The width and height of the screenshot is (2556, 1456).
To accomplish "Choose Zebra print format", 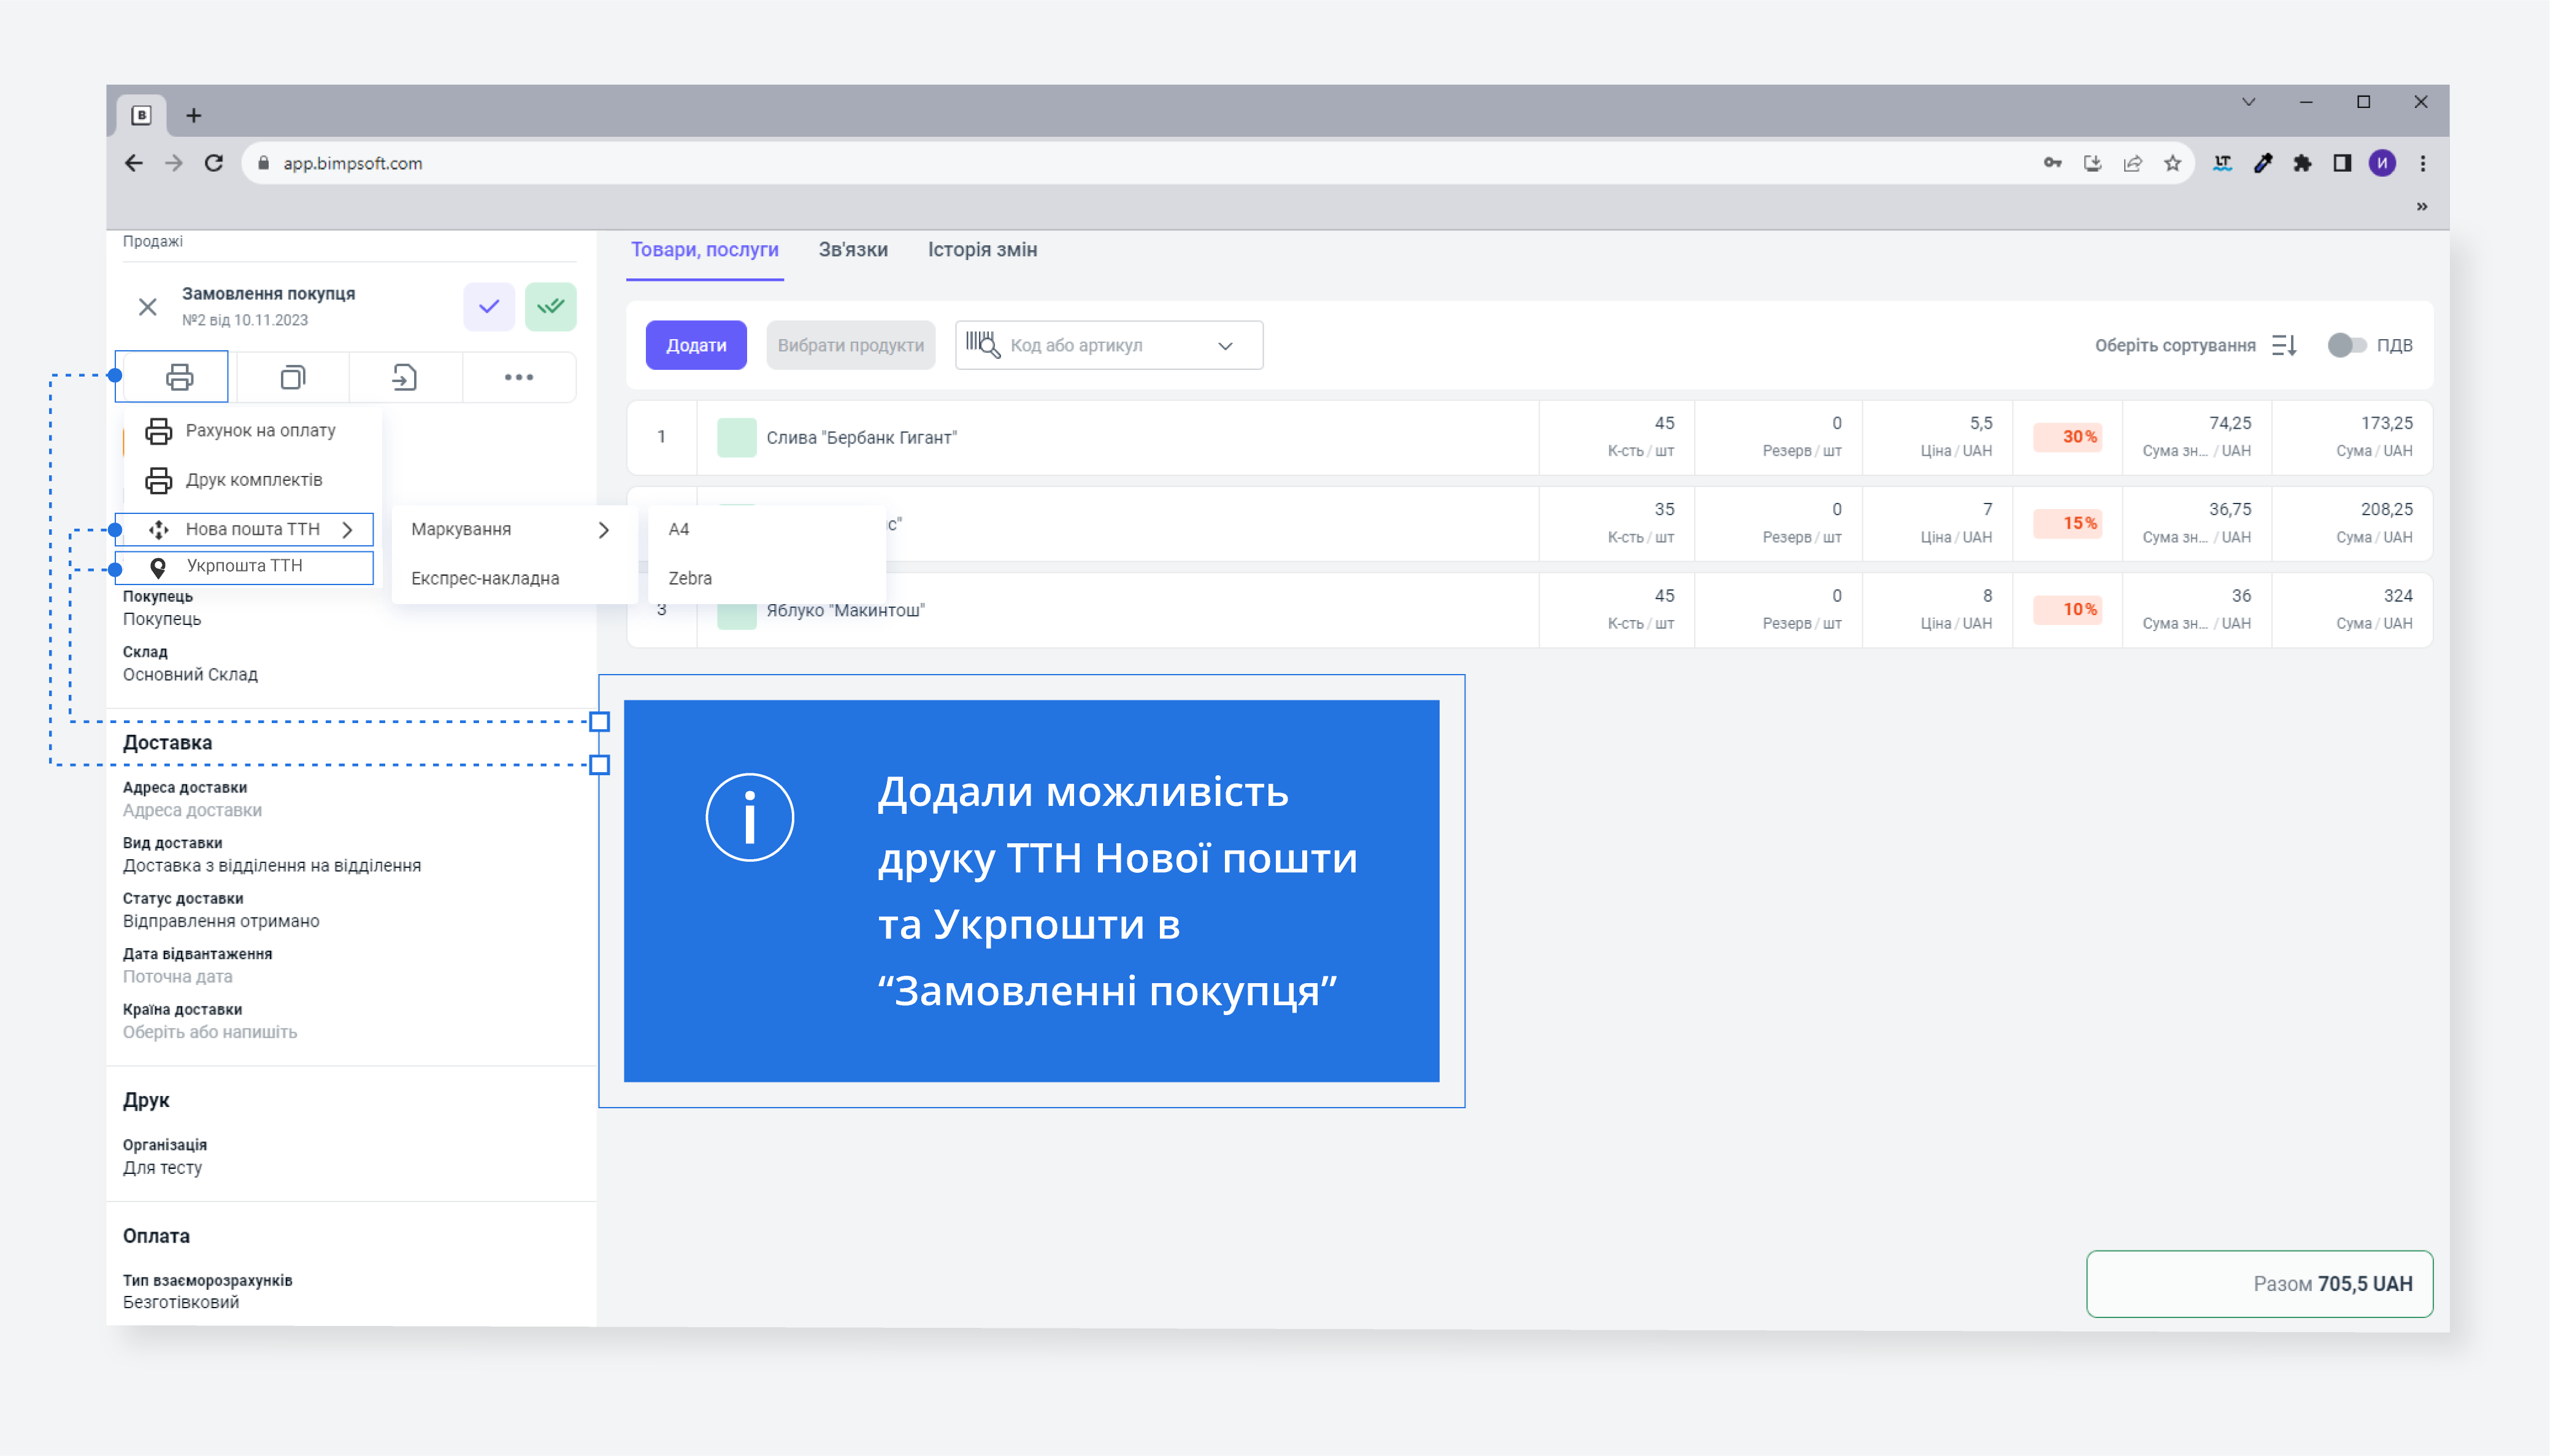I will (690, 578).
